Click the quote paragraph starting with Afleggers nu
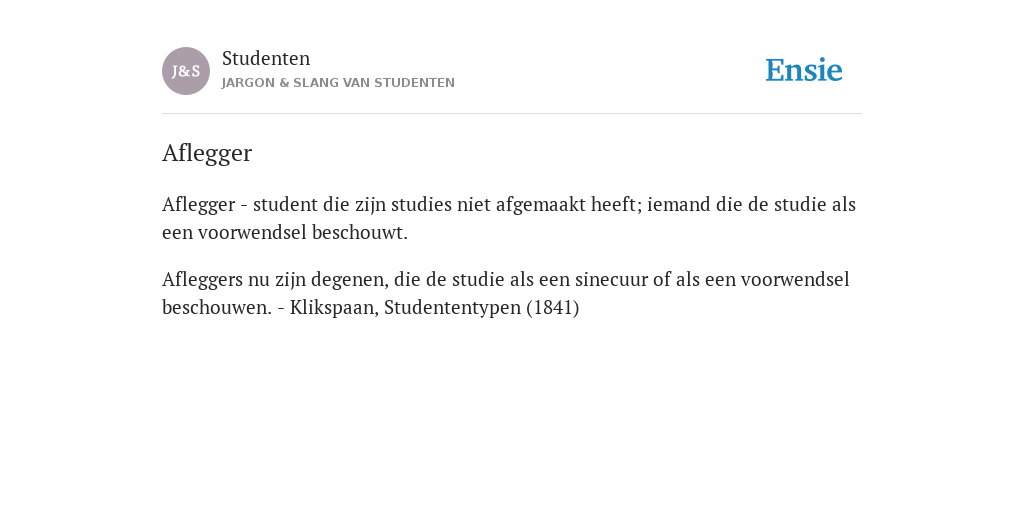Image resolution: width=1024 pixels, height=512 pixels. (506, 293)
